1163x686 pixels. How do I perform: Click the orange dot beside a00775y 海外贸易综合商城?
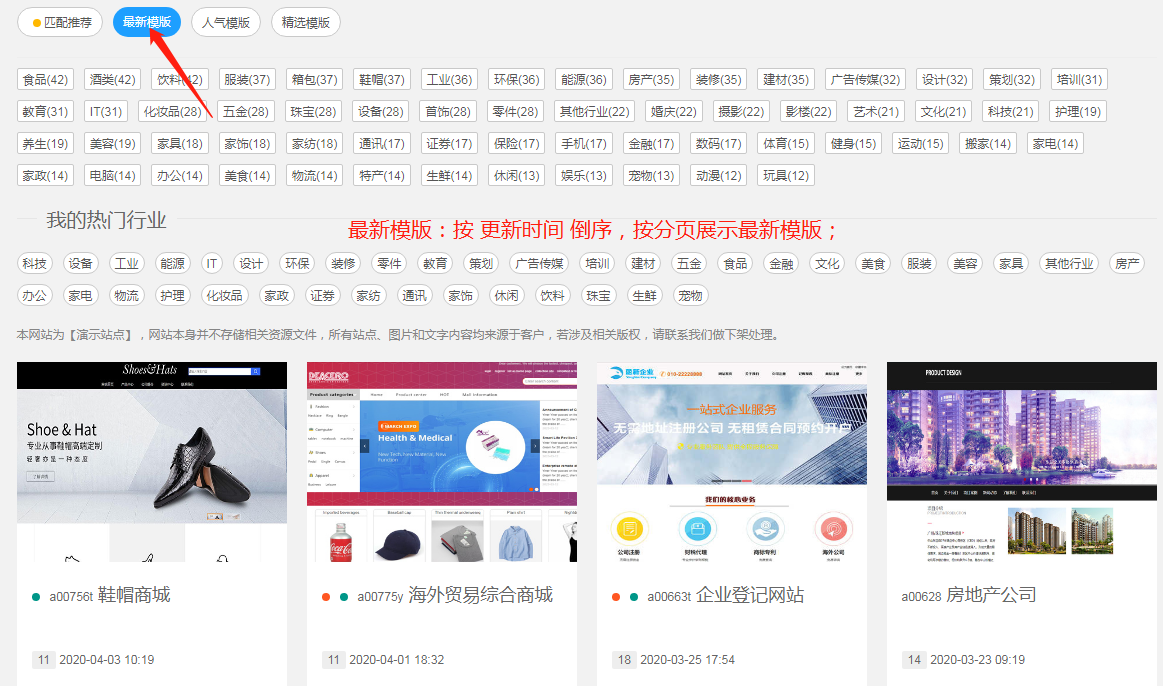[x=326, y=597]
